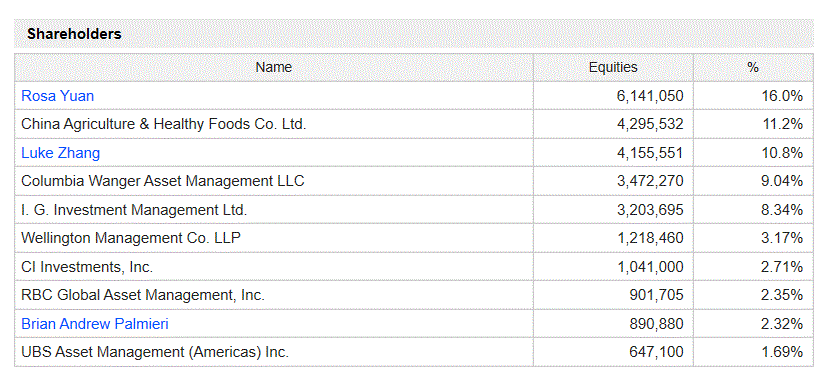This screenshot has height=387, width=832.
Task: Select UBS Asset Management (Americas) Inc. cell
Action: (x=274, y=352)
